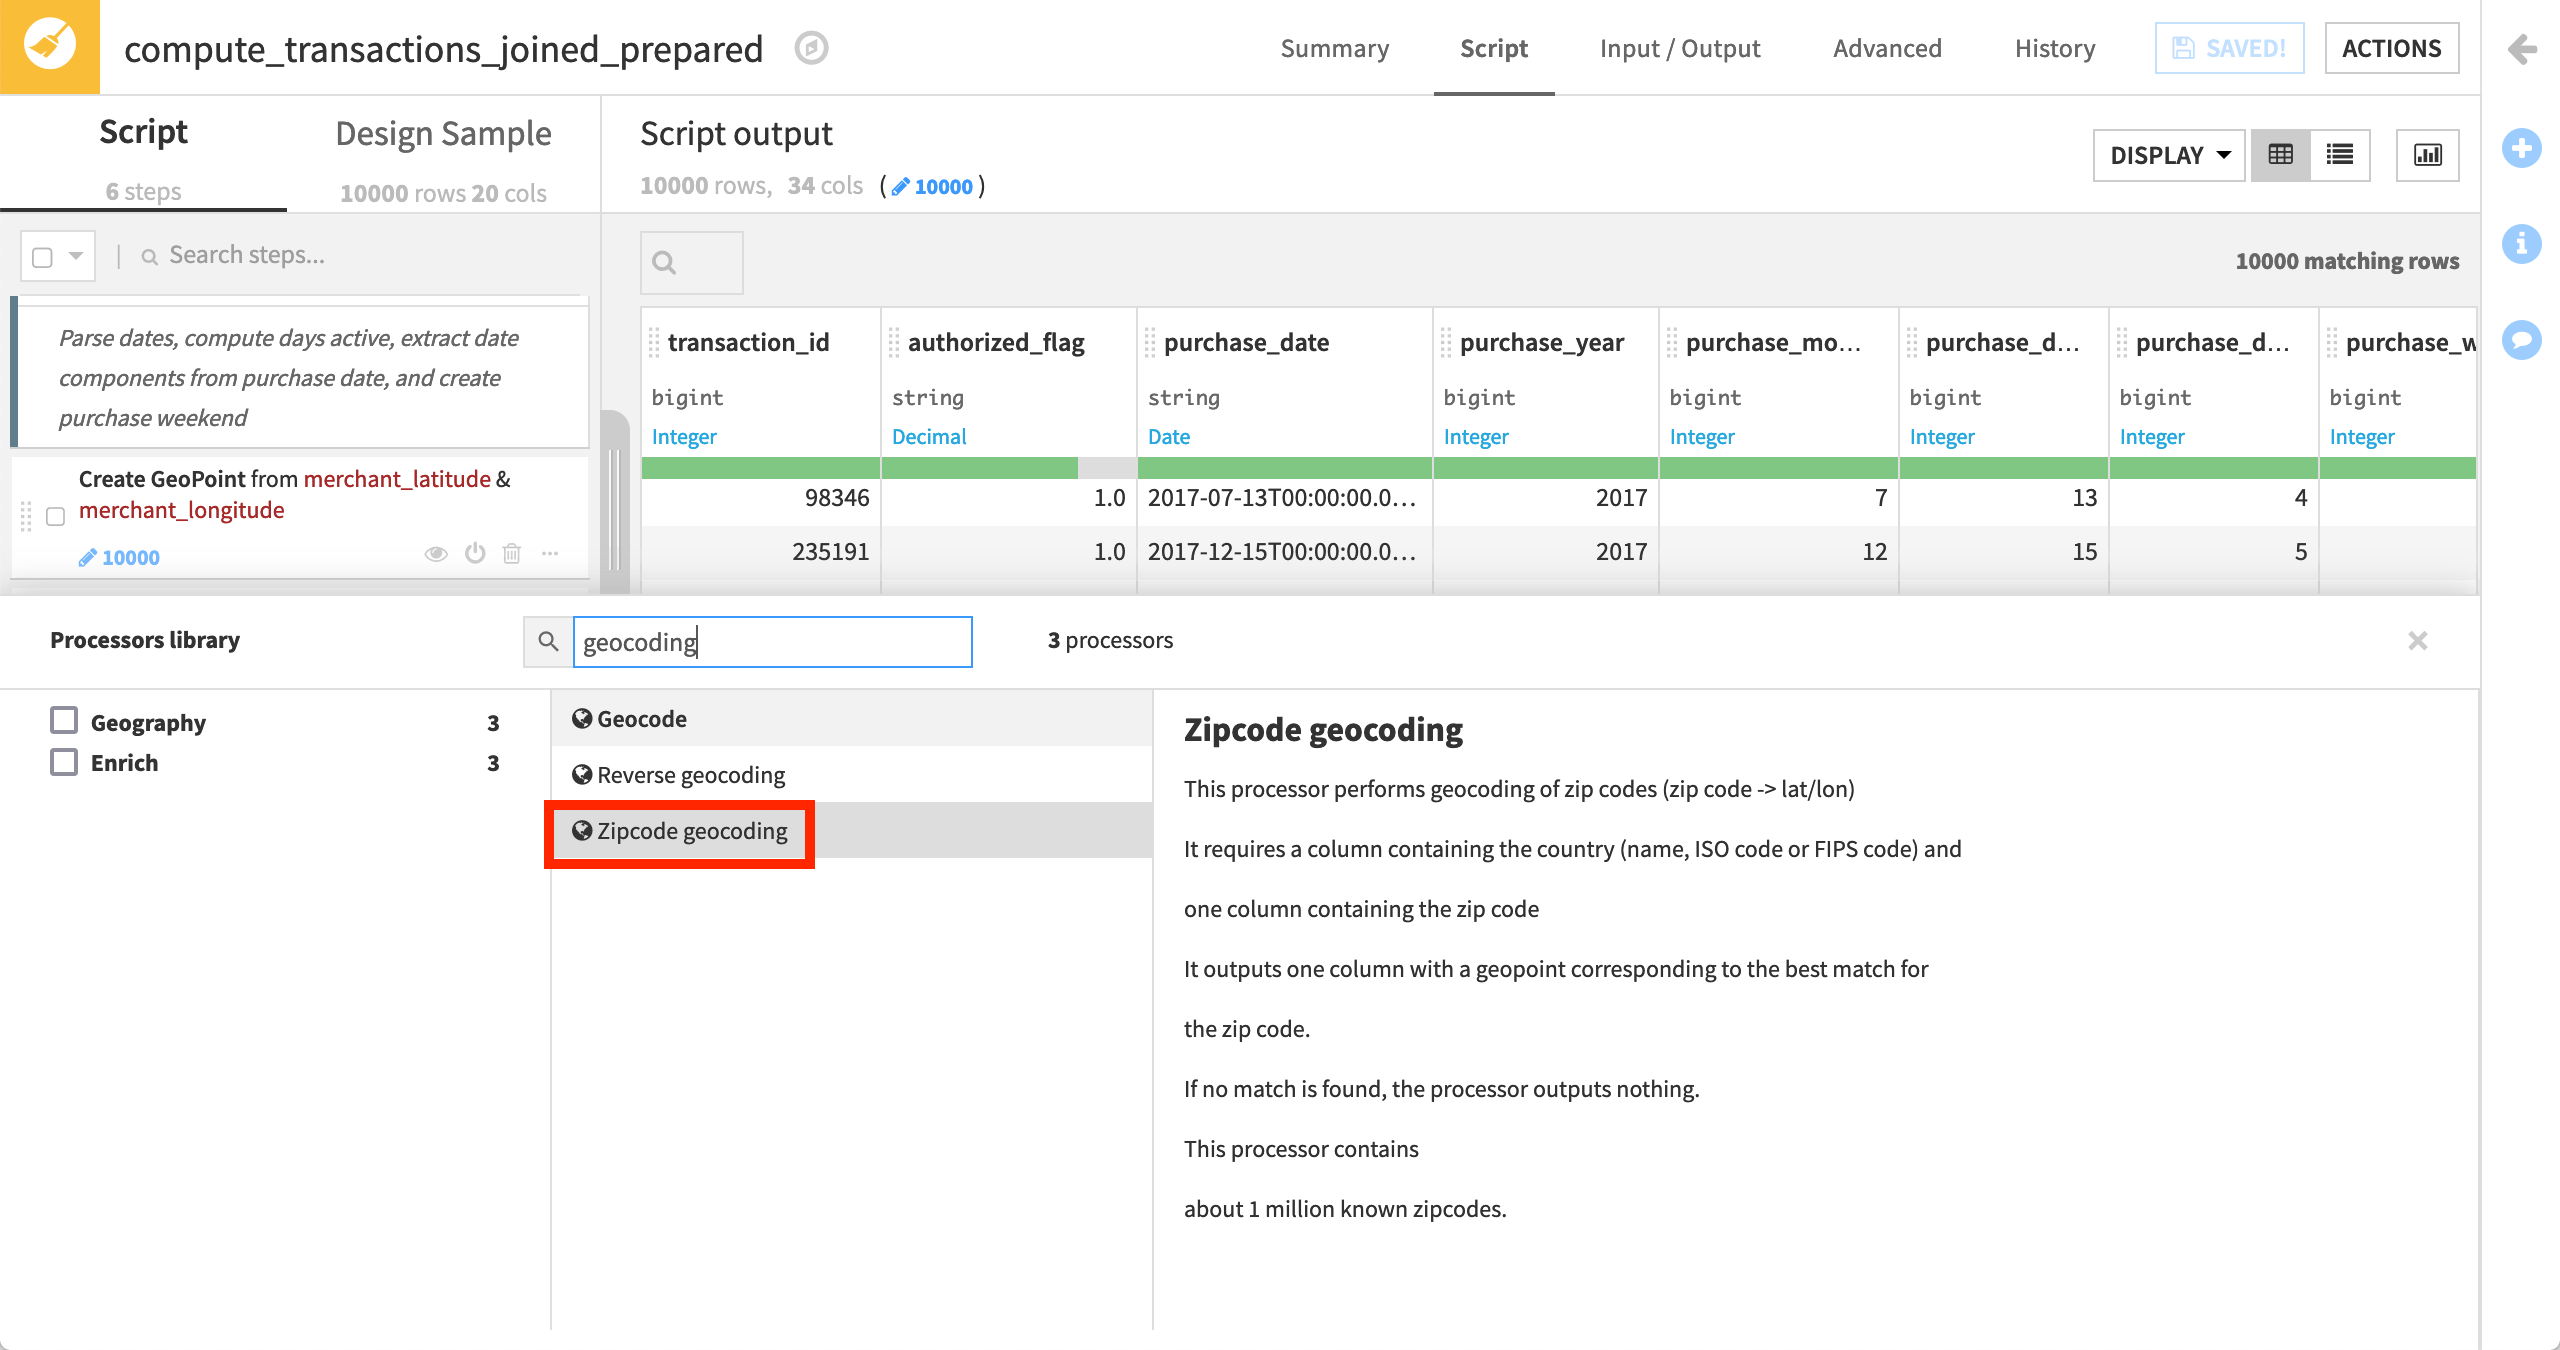Screen dimensions: 2560x1350
Task: Open the Advanced tab
Action: coord(1887,48)
